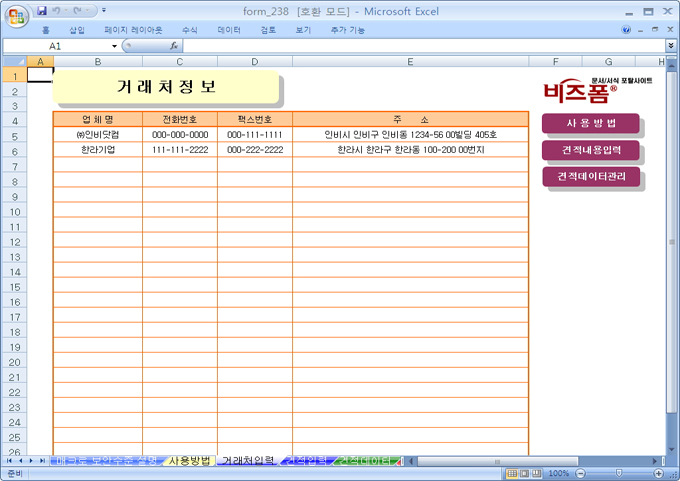Click the zoom out minus button
This screenshot has width=680, height=481.
(580, 473)
